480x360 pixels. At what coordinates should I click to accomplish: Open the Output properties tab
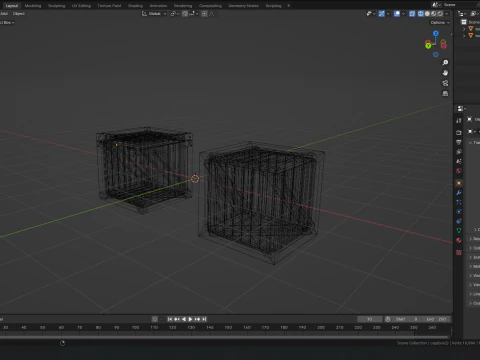459,142
